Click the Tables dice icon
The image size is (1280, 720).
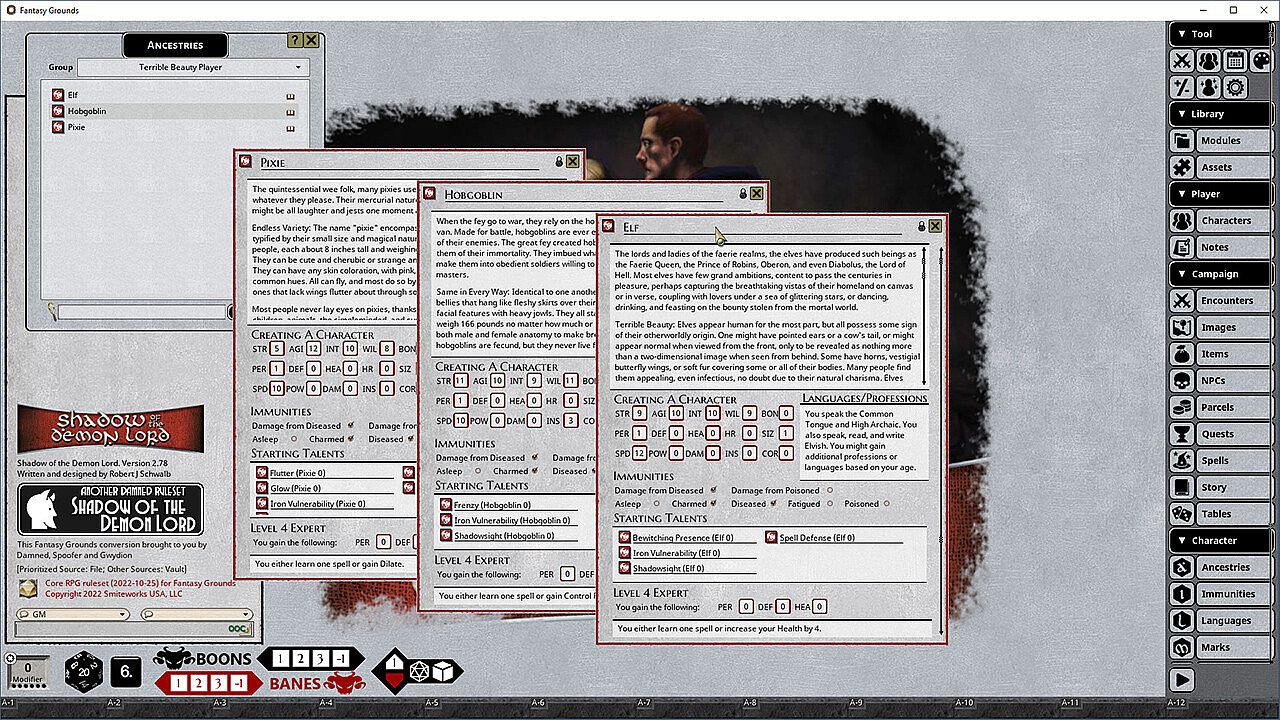click(x=1182, y=514)
